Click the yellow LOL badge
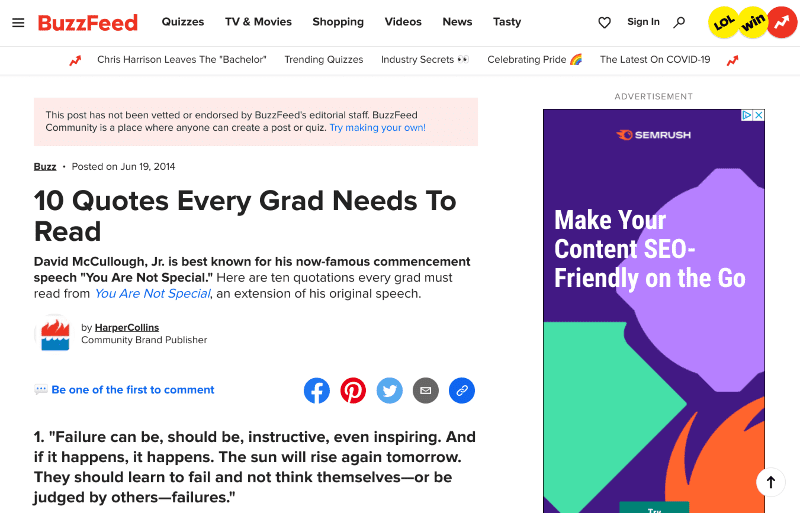800x513 pixels. [x=723, y=22]
